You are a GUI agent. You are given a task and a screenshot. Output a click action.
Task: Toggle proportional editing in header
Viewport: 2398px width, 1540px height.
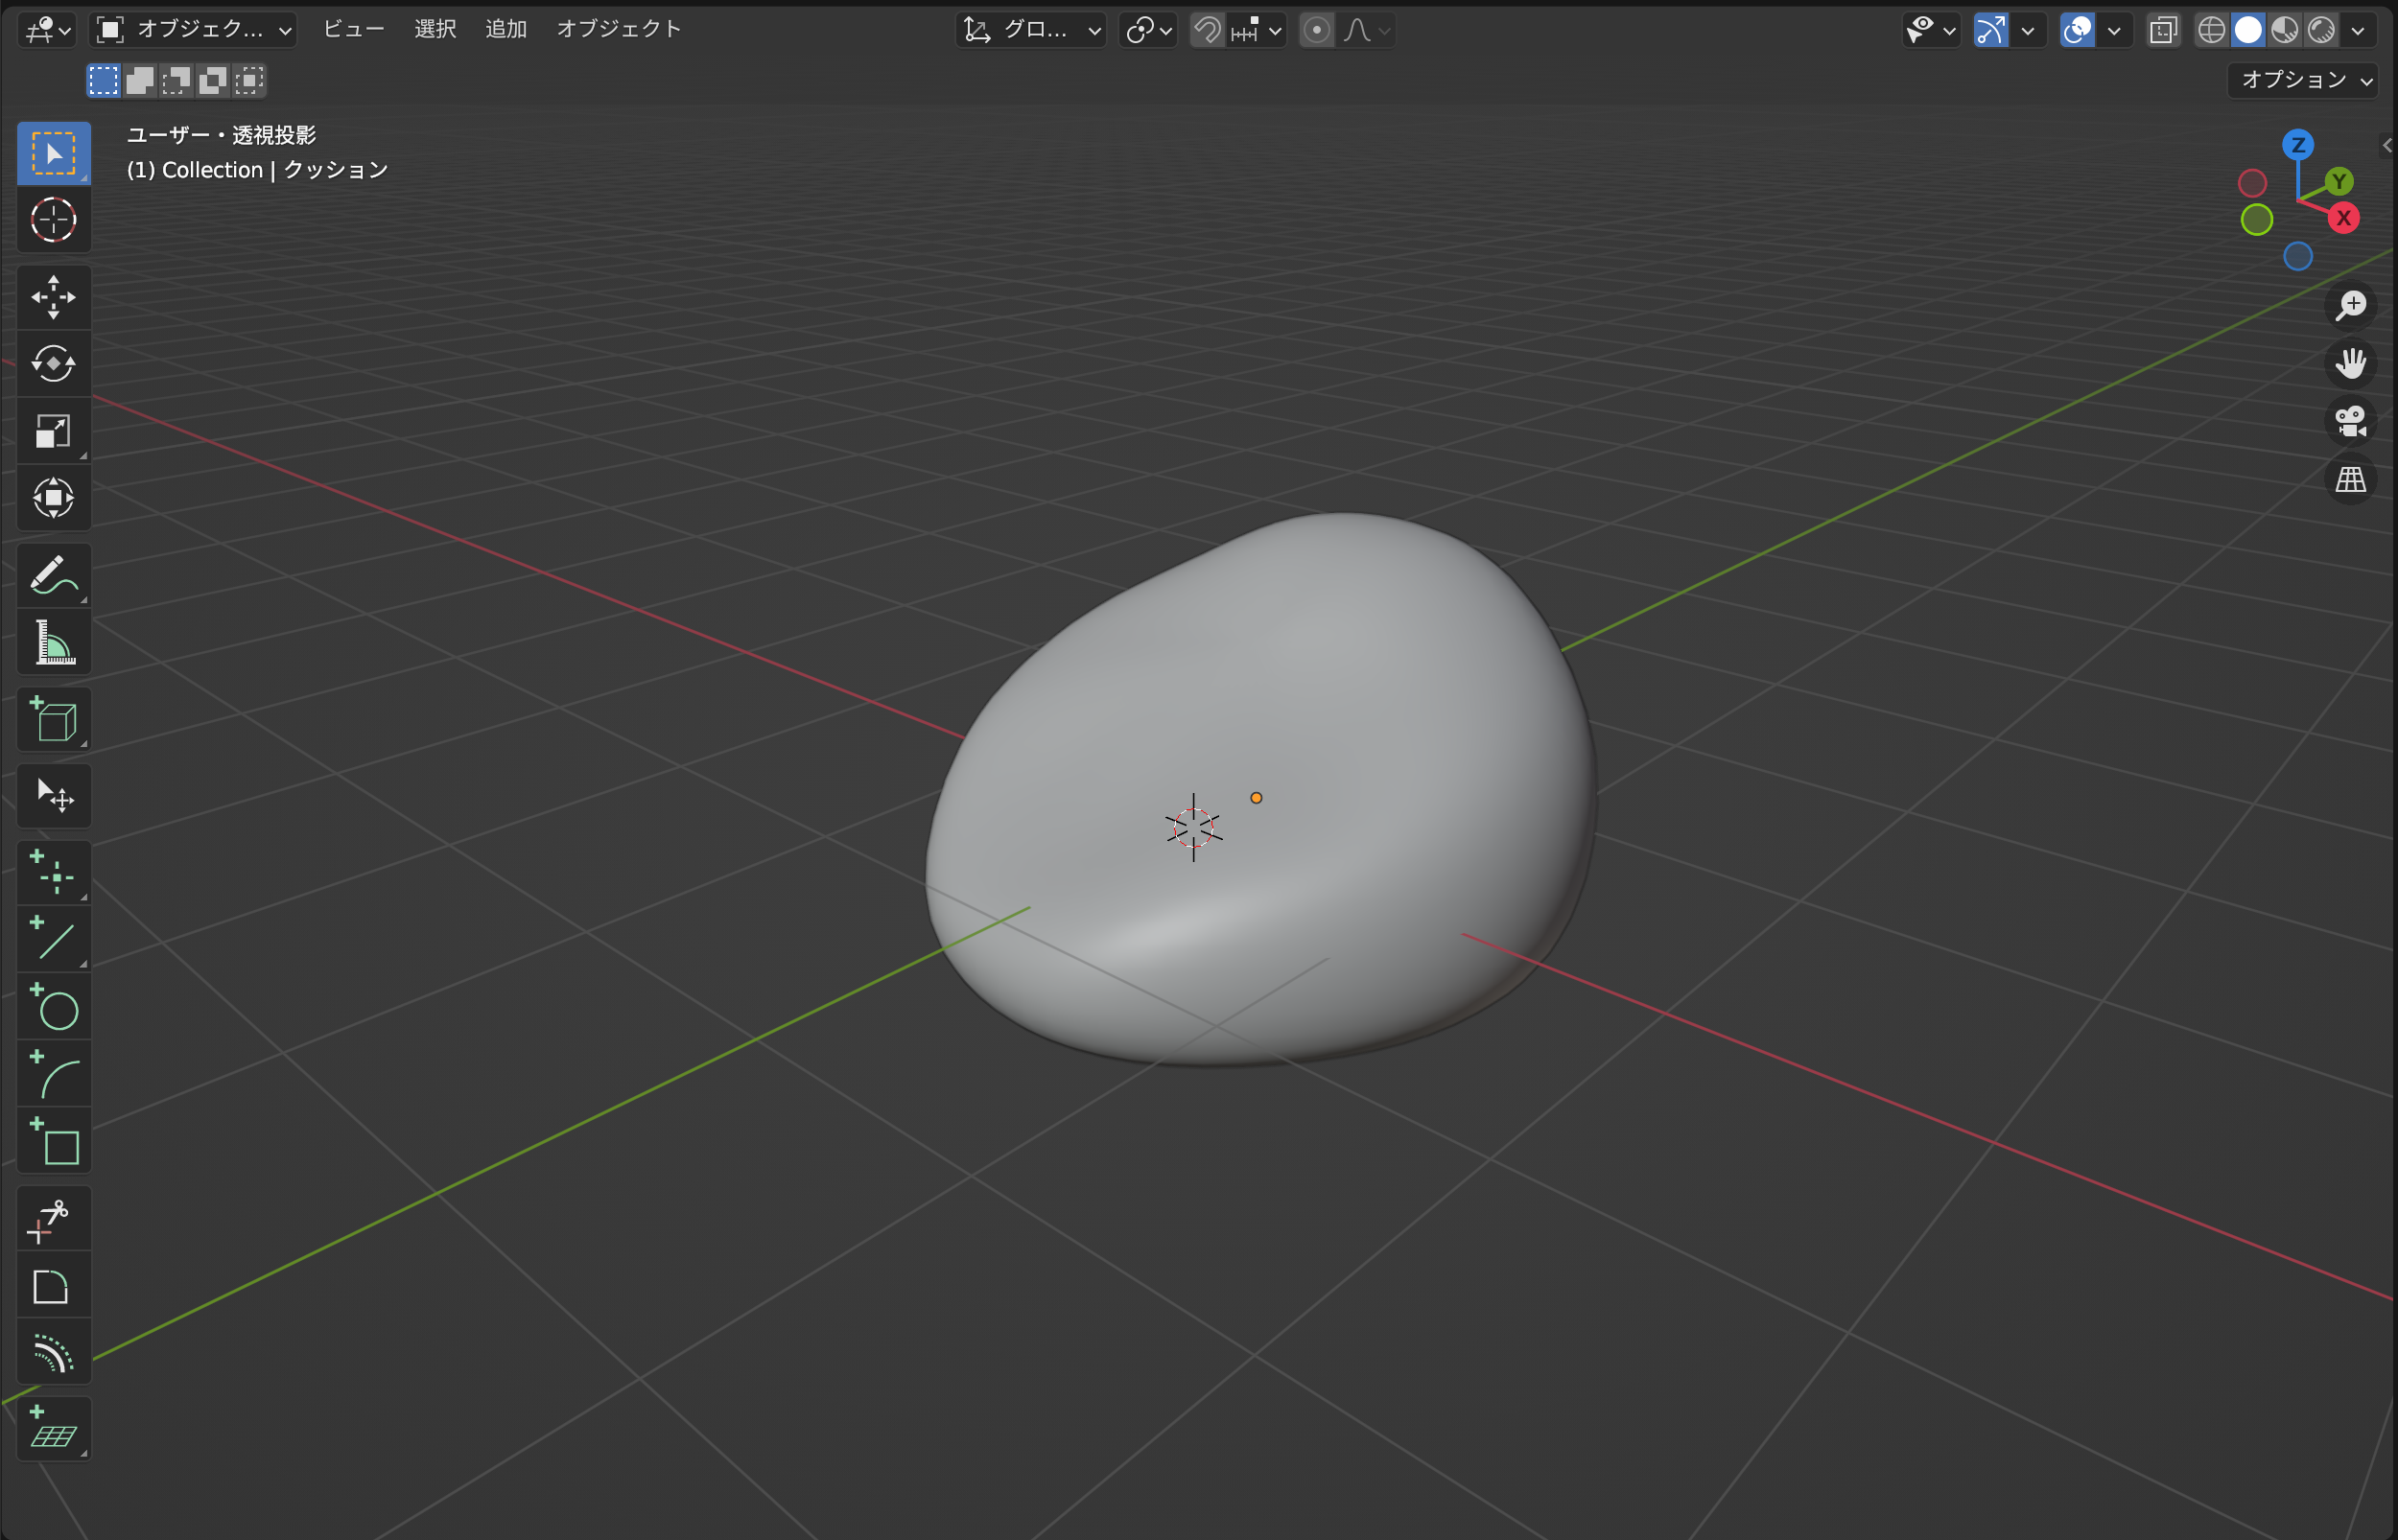click(x=1317, y=30)
